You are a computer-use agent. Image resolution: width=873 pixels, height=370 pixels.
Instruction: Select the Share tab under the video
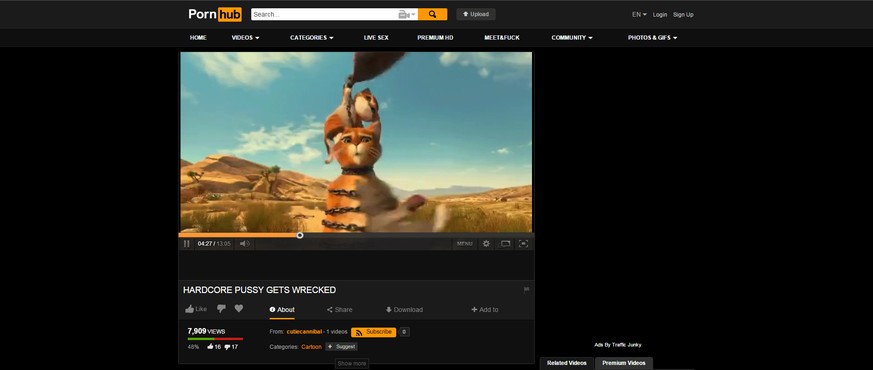(x=340, y=310)
